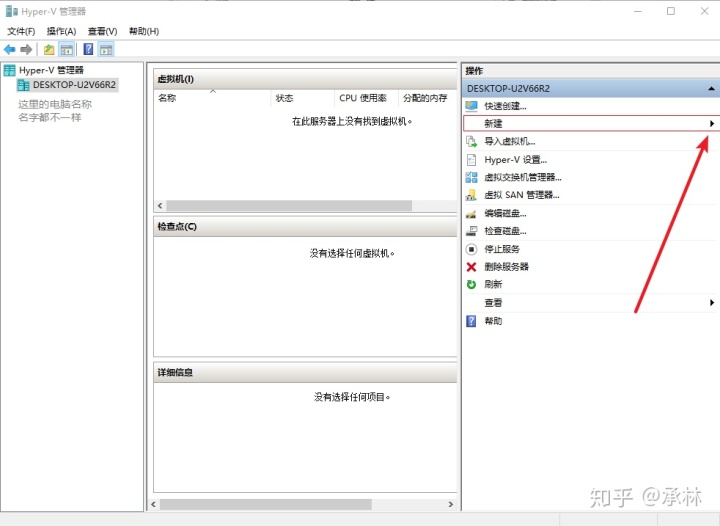
Task: Sort by CPU 使用率 column header
Action: coord(366,98)
